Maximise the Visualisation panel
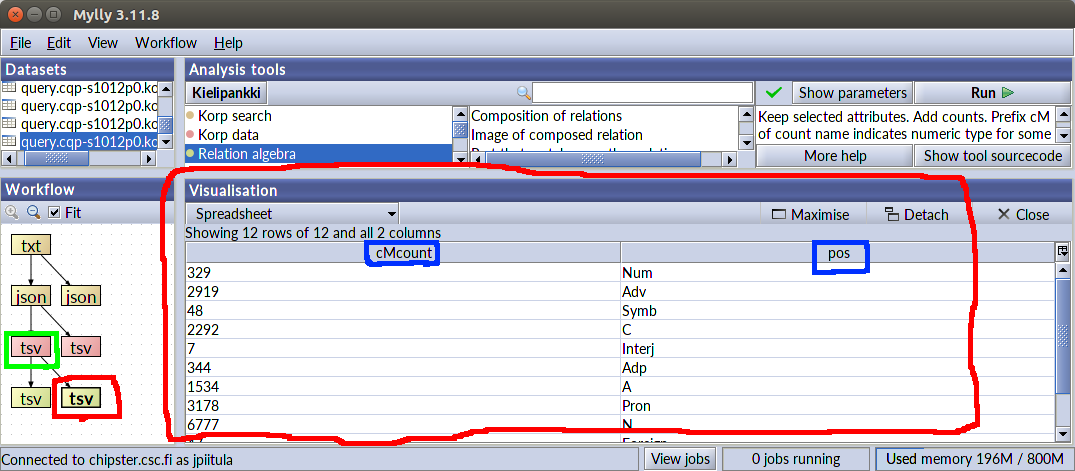The height and width of the screenshot is (471, 1075). (810, 214)
